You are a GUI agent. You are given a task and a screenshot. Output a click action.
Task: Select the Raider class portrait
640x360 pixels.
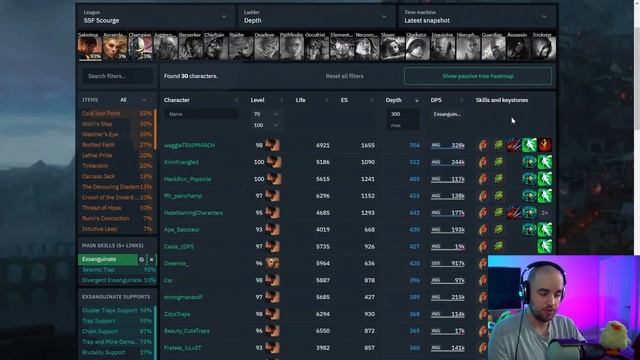click(x=241, y=47)
